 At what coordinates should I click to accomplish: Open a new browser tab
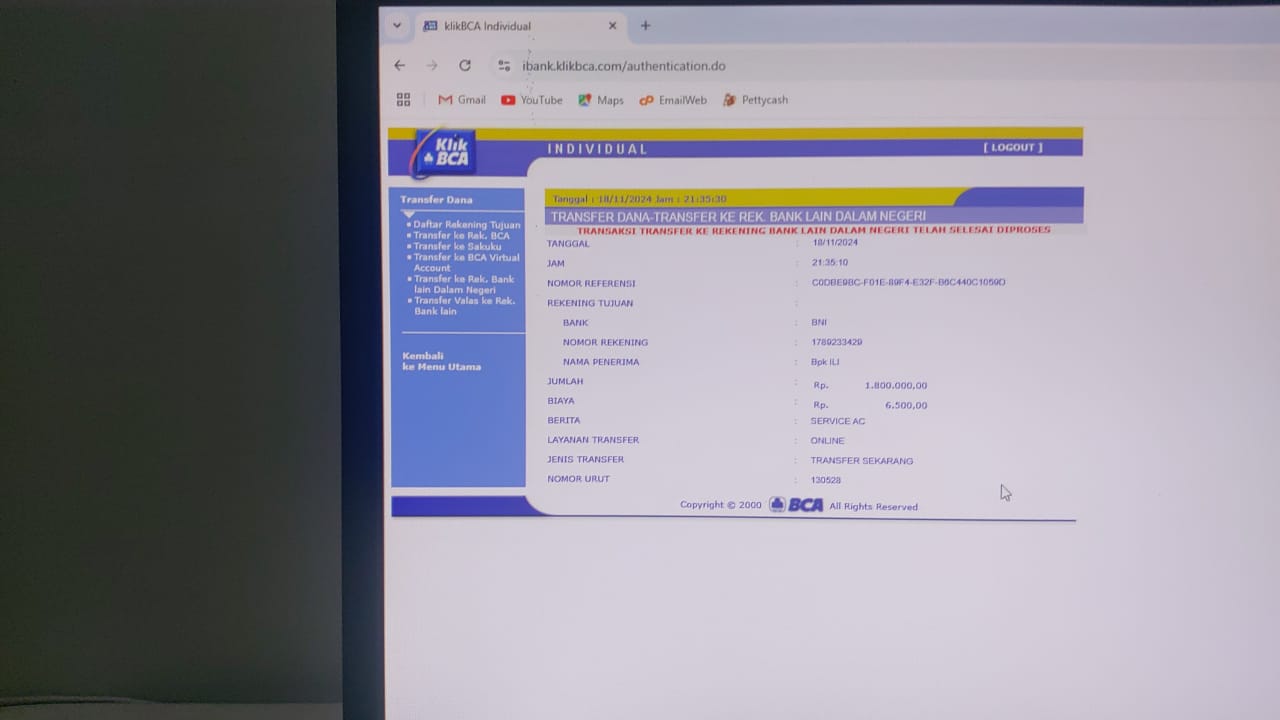645,26
